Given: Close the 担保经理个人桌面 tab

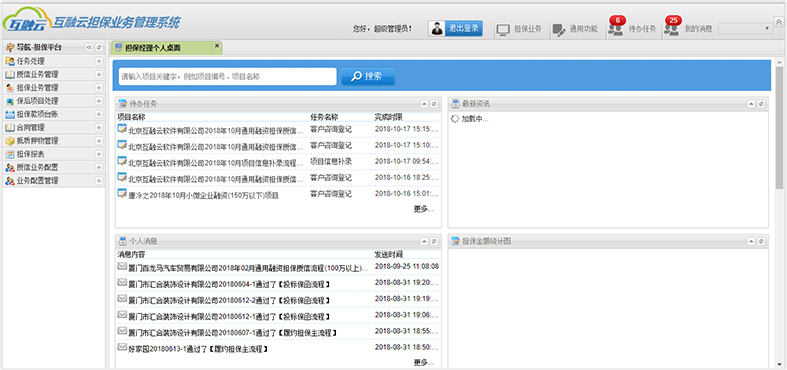Looking at the screenshot, I should tap(217, 46).
